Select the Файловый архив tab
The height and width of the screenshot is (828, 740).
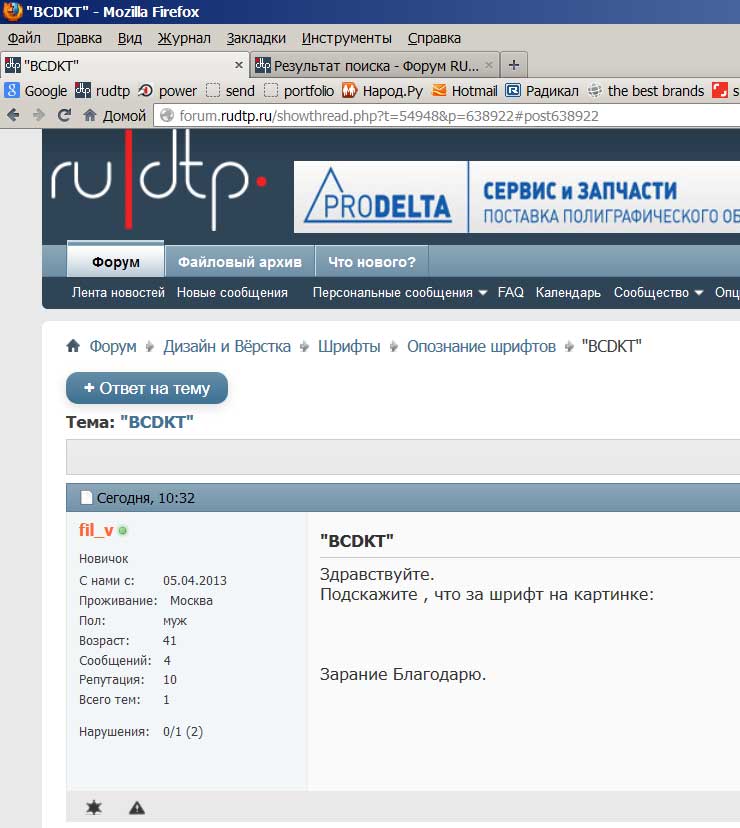pyautogui.click(x=240, y=261)
